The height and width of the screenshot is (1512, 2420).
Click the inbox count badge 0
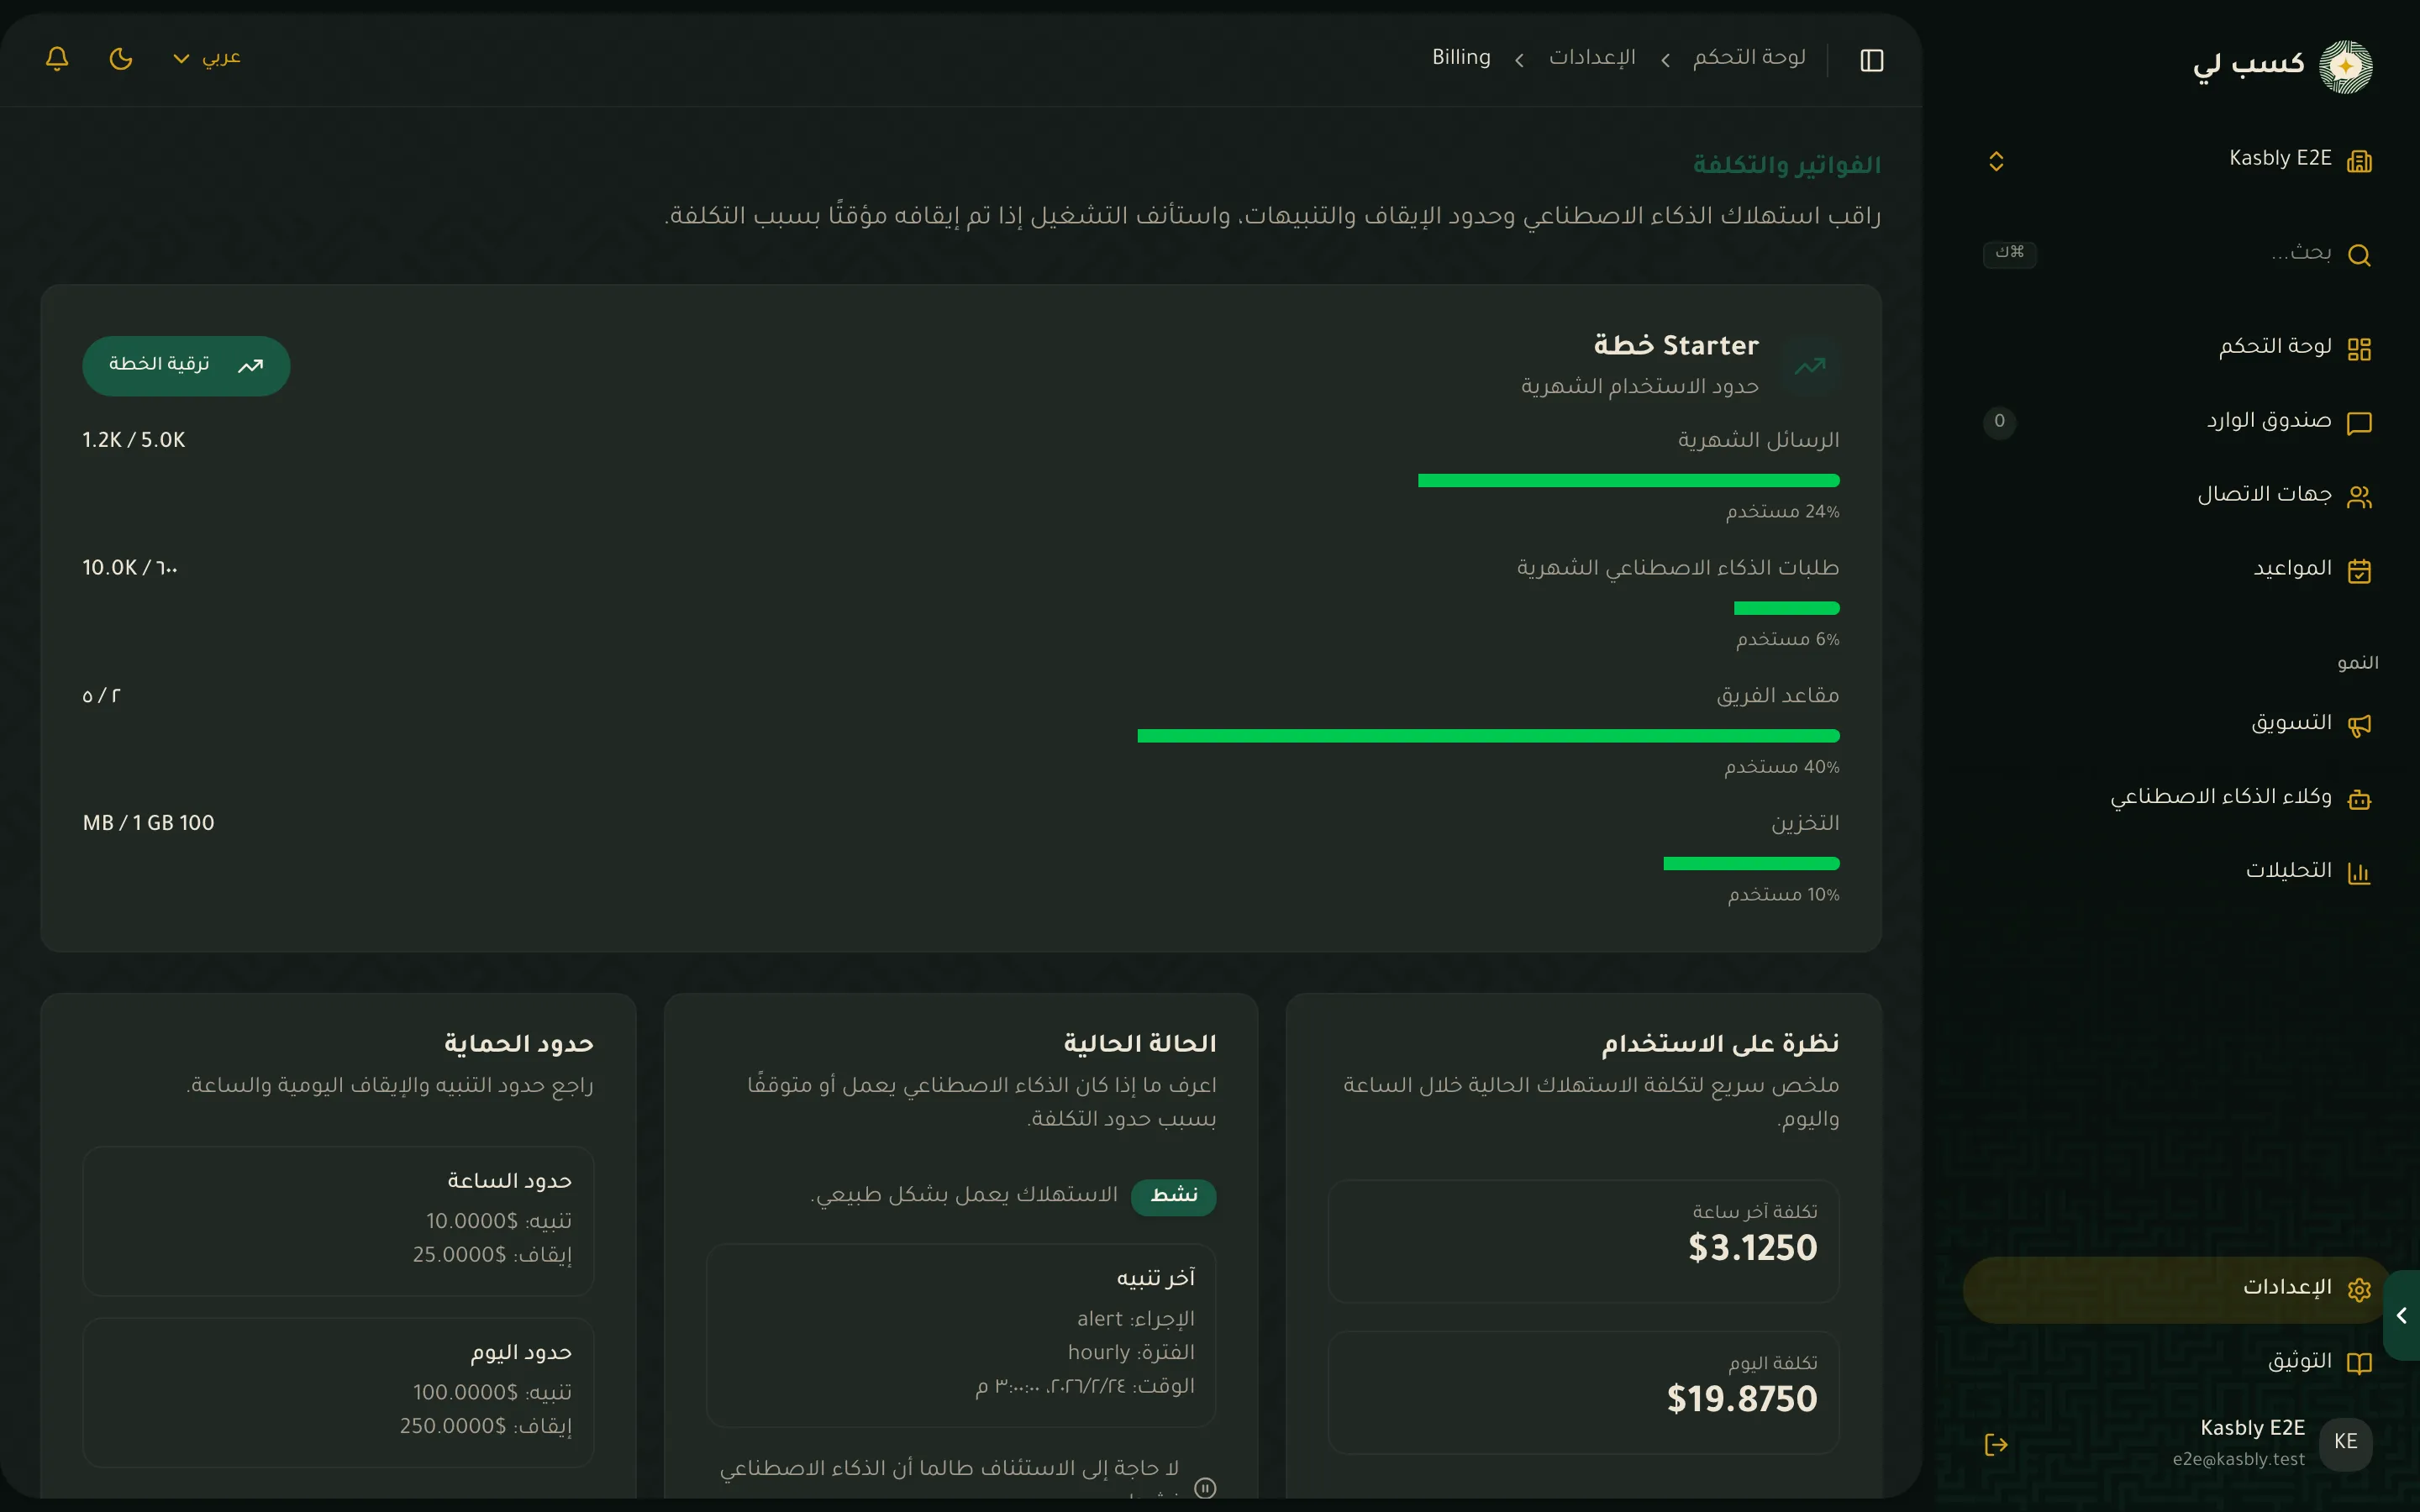pos(1999,421)
